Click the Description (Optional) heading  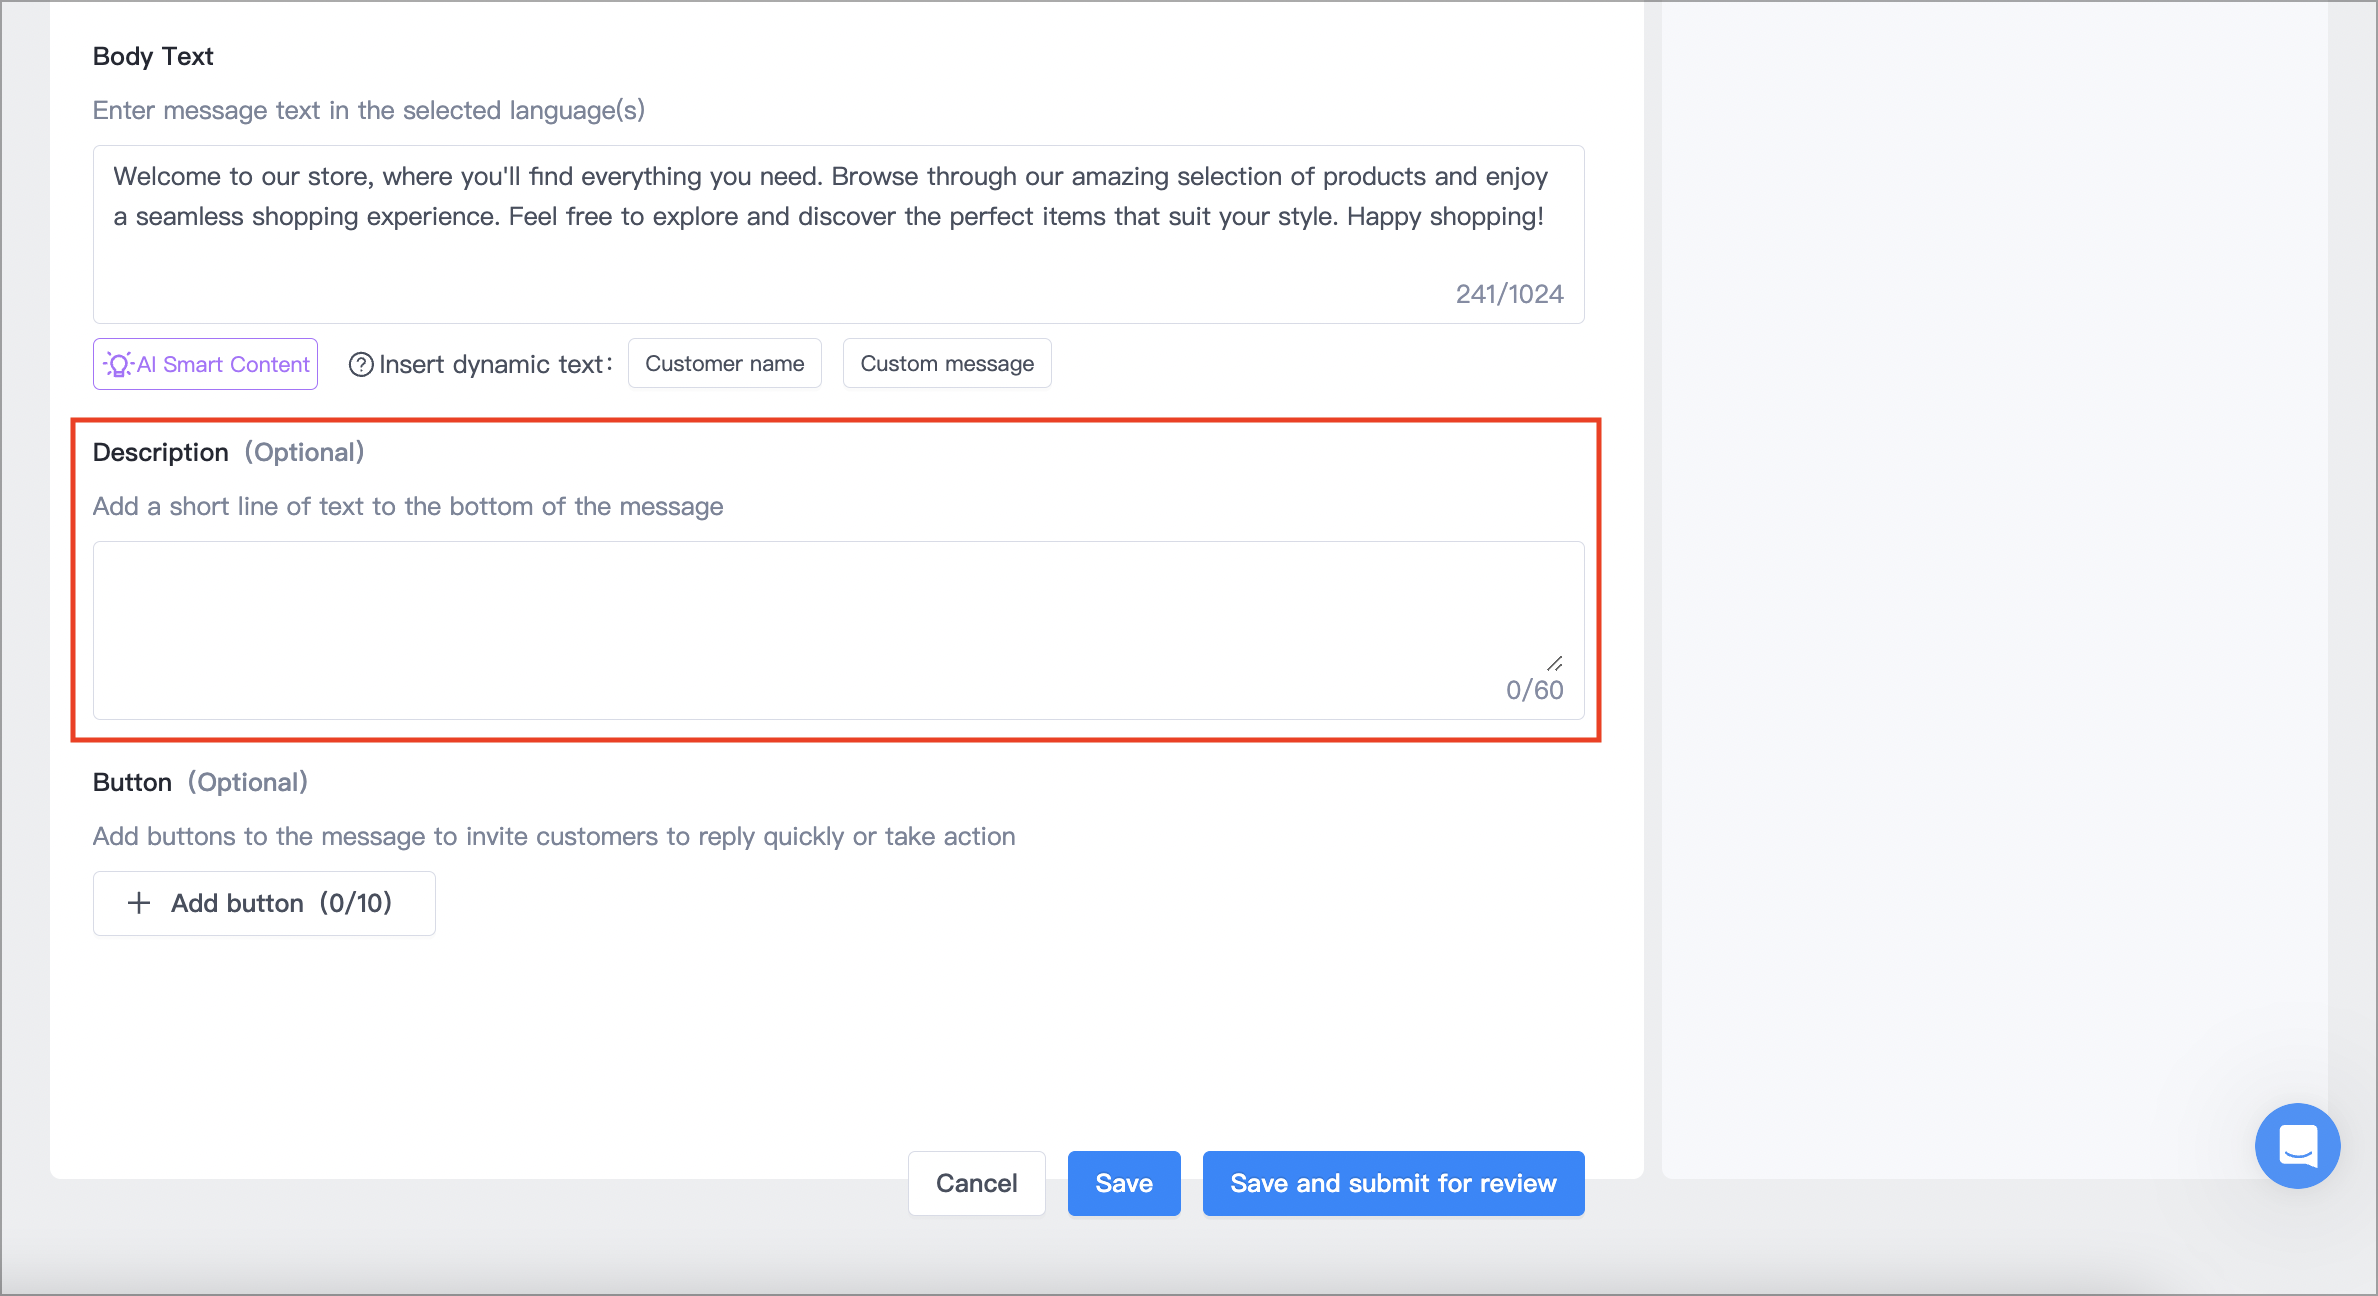click(x=228, y=452)
